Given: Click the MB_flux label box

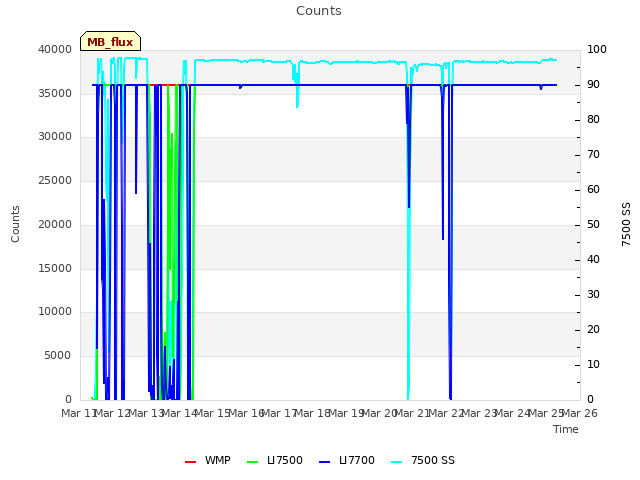Looking at the screenshot, I should 110,41.
